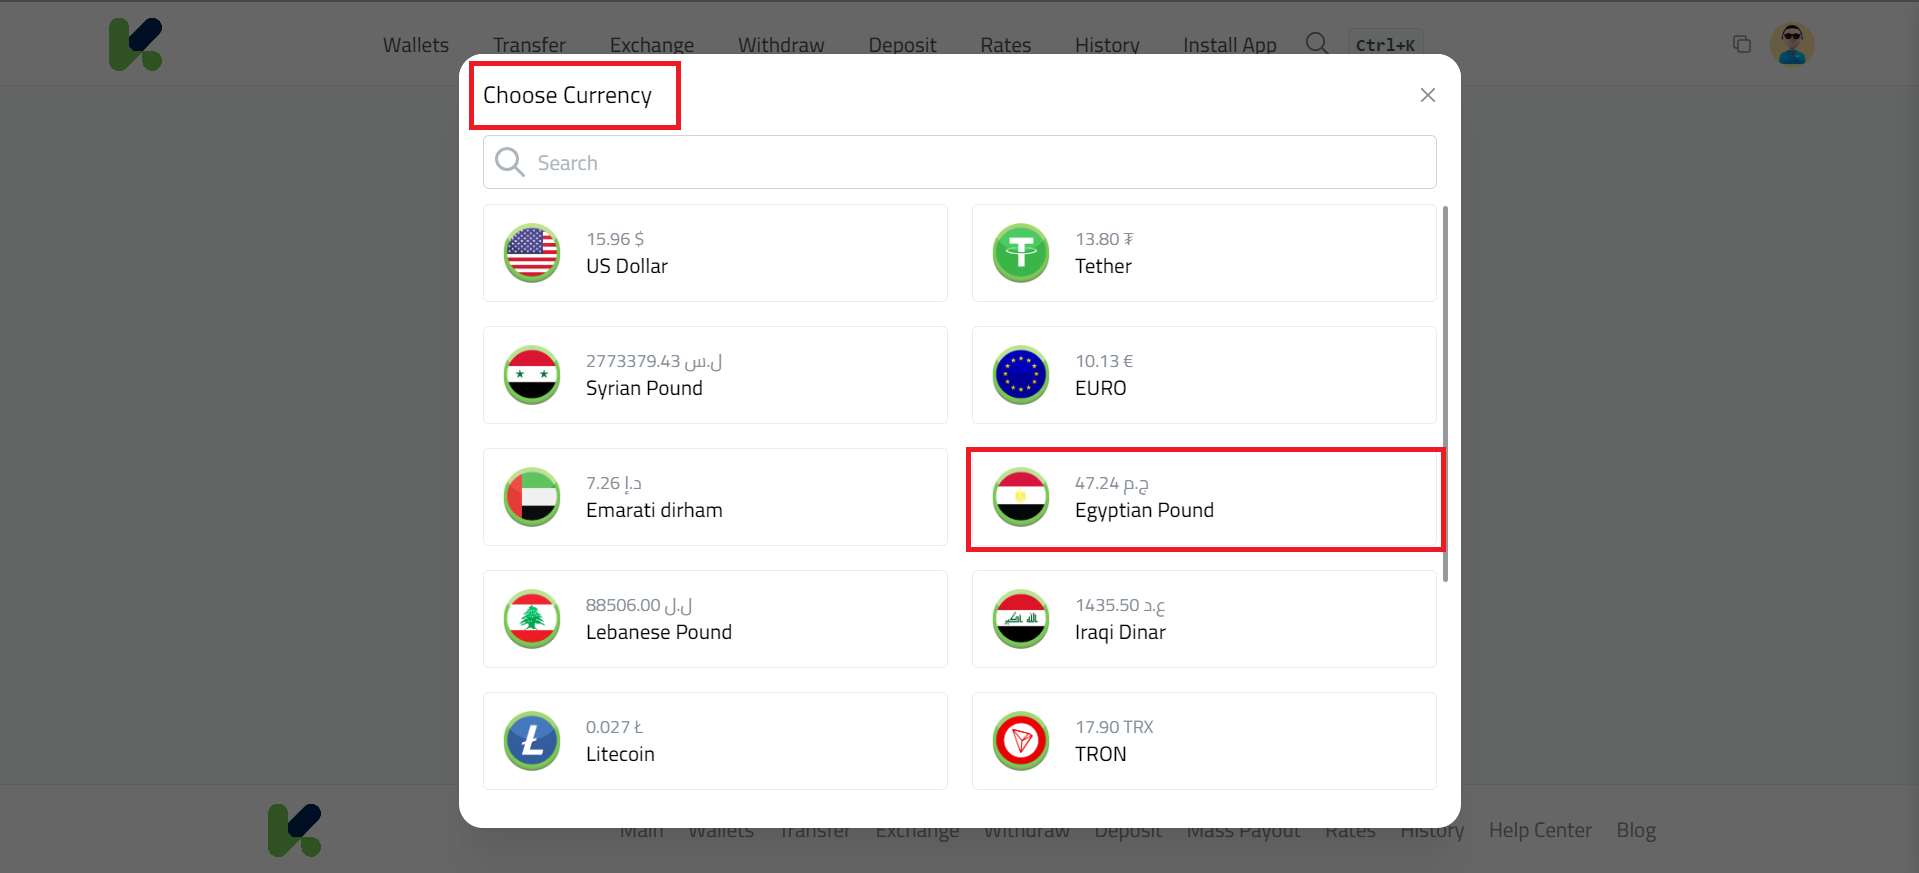Open Exchange in top navigation
The height and width of the screenshot is (873, 1919).
(x=652, y=45)
